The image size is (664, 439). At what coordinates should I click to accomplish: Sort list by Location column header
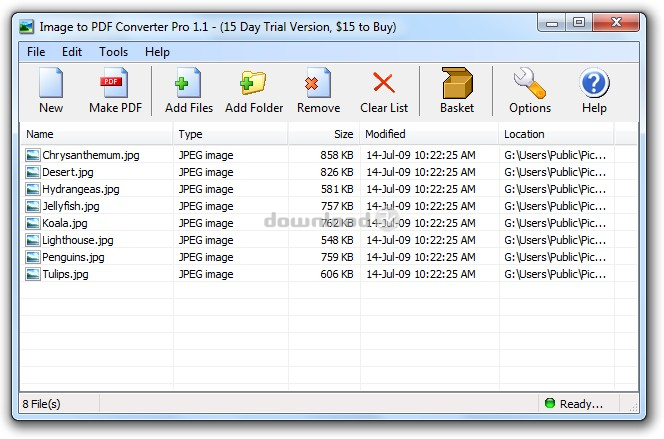[556, 134]
